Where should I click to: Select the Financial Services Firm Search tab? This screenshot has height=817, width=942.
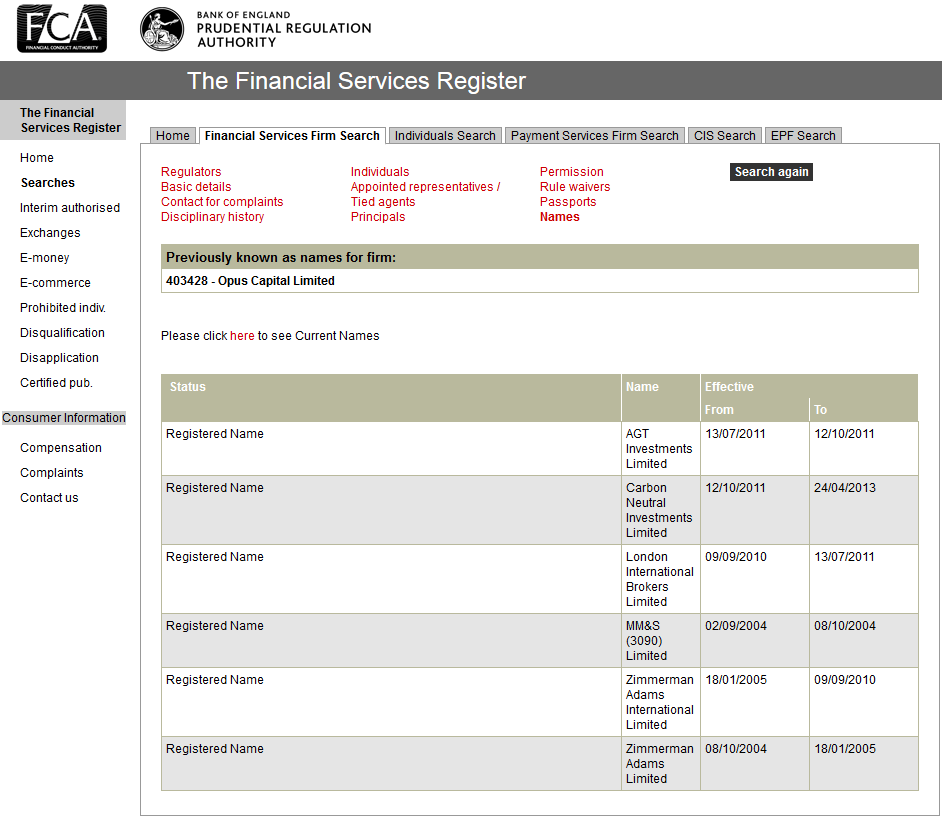point(292,136)
